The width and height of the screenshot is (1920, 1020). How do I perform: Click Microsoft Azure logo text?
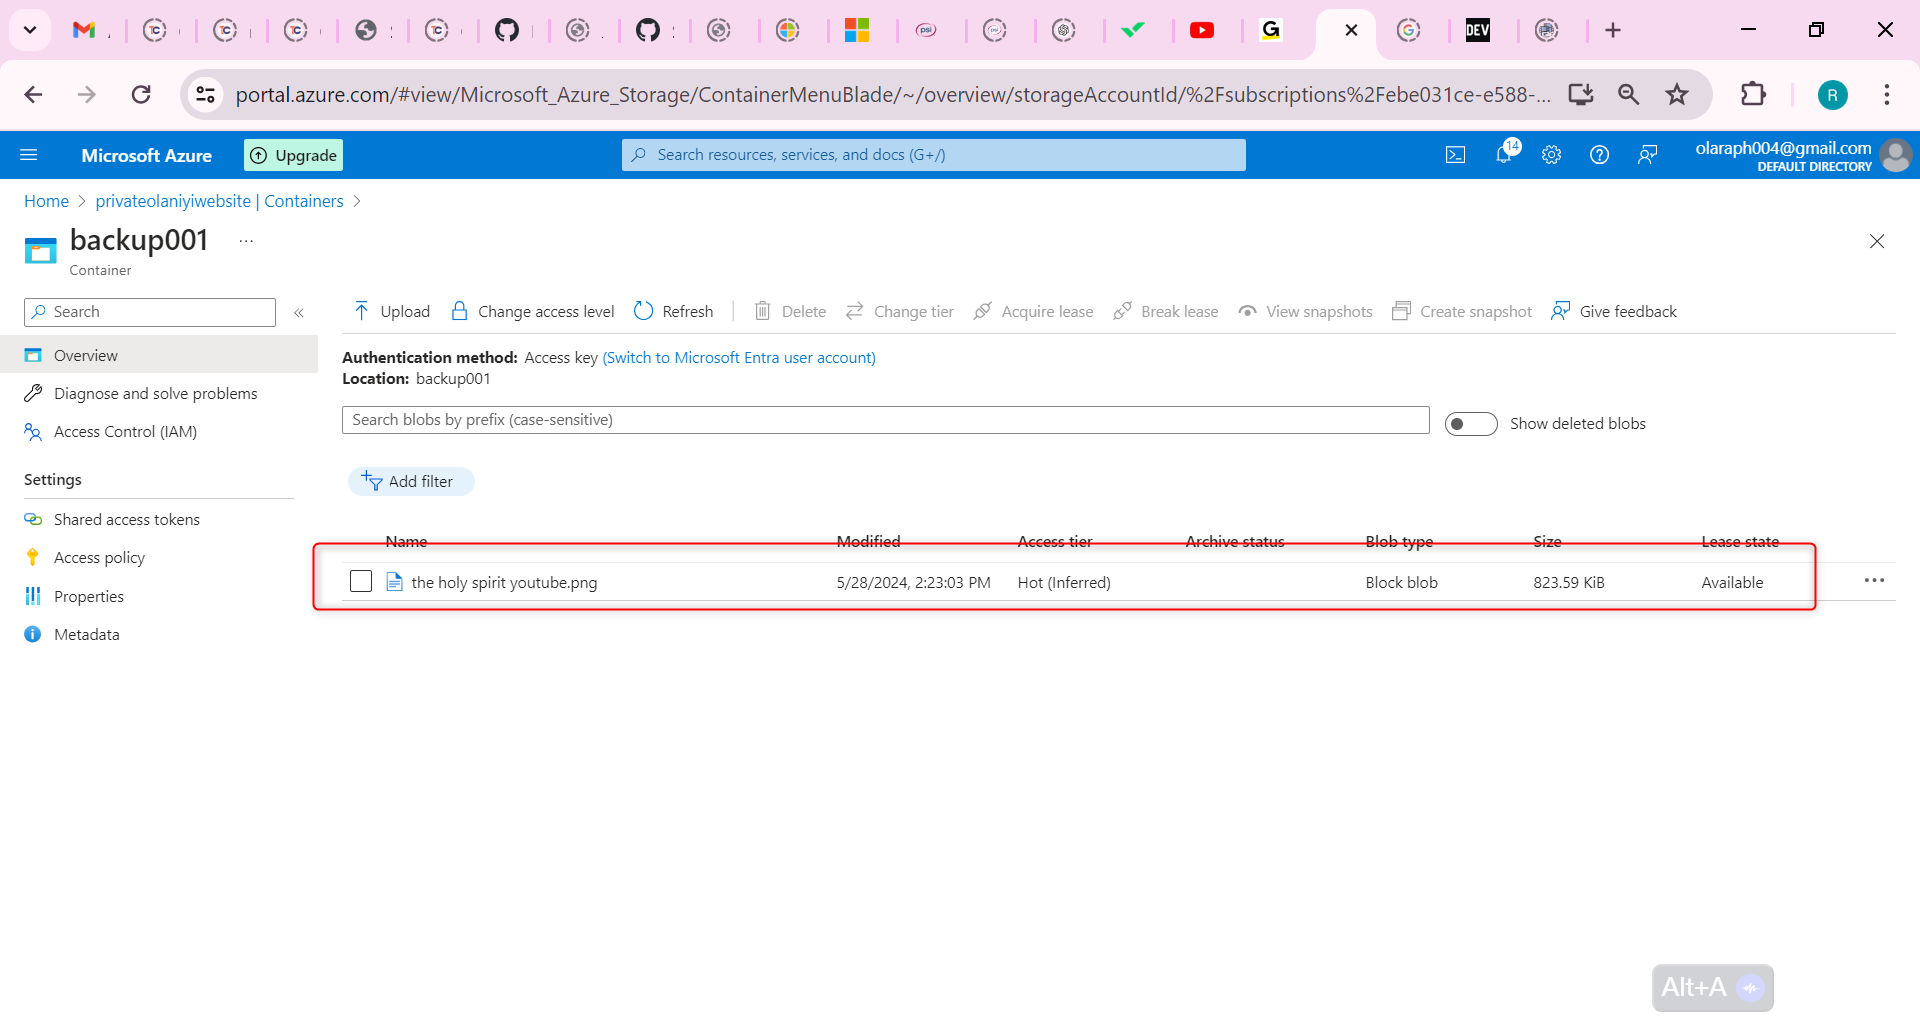click(x=147, y=155)
